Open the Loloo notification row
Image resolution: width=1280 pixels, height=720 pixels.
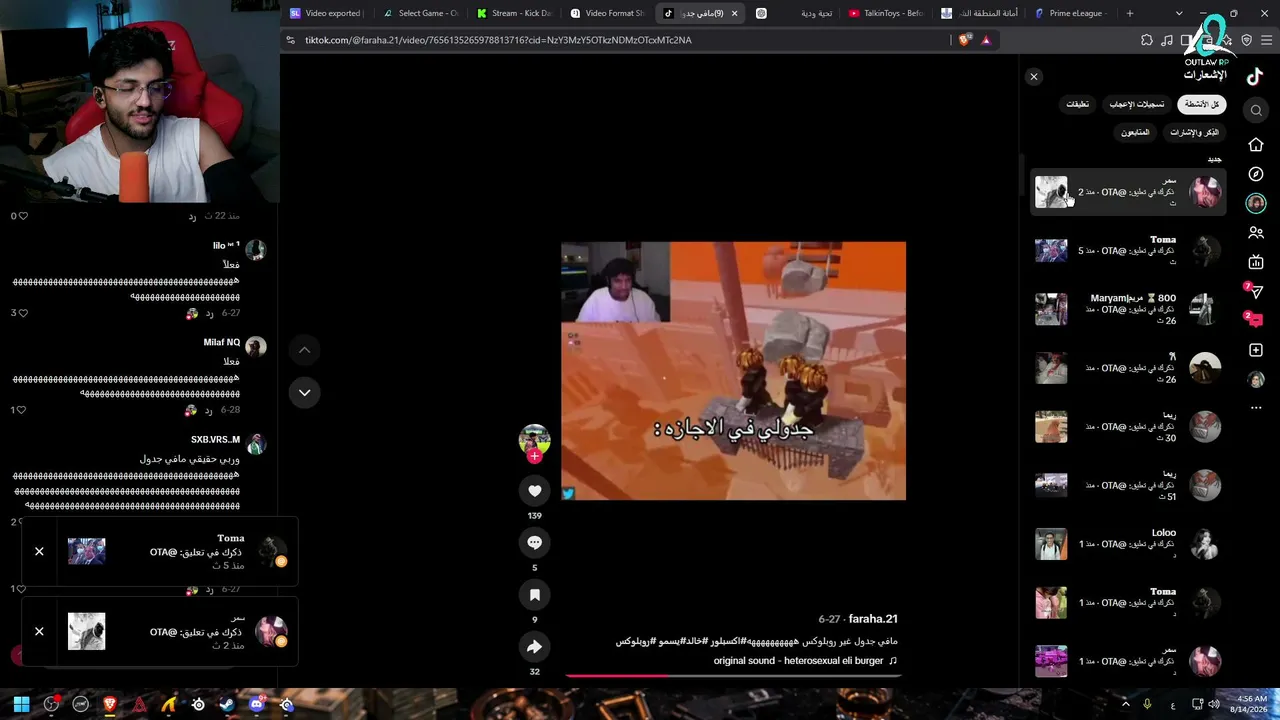pos(1128,544)
